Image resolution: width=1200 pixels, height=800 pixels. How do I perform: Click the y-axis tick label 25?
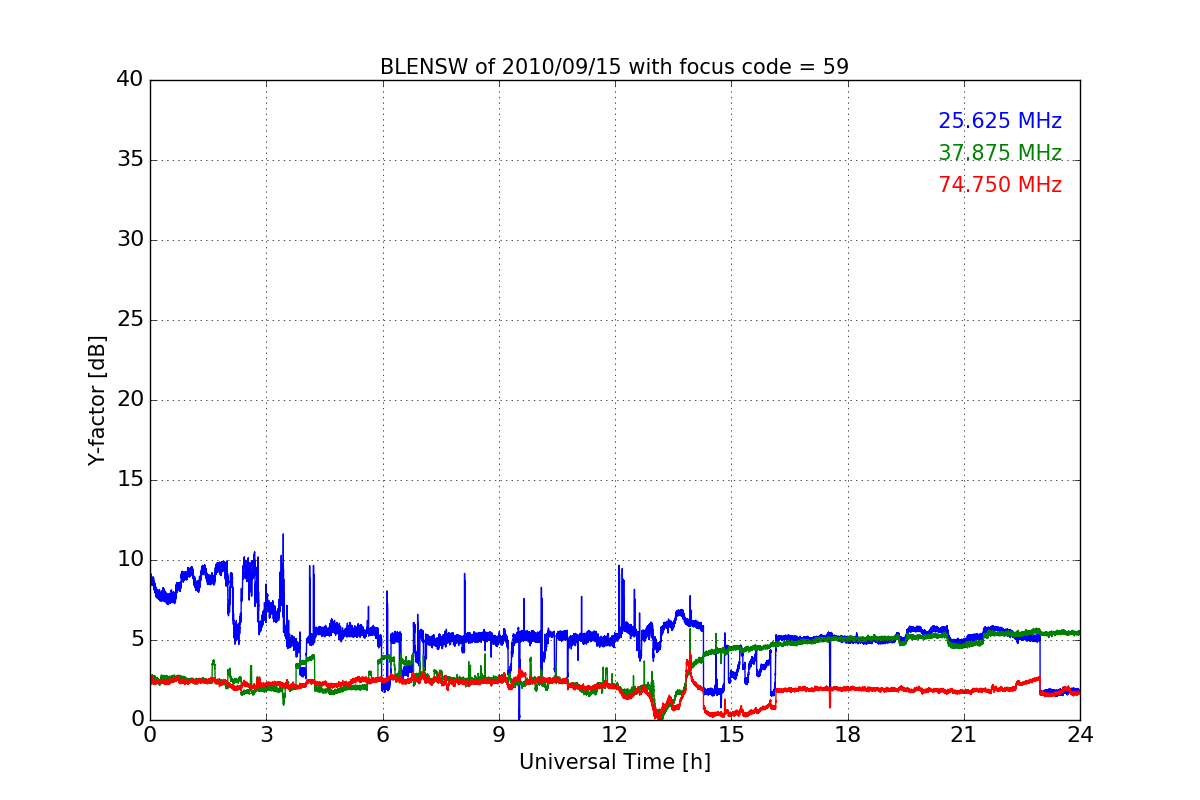click(129, 320)
